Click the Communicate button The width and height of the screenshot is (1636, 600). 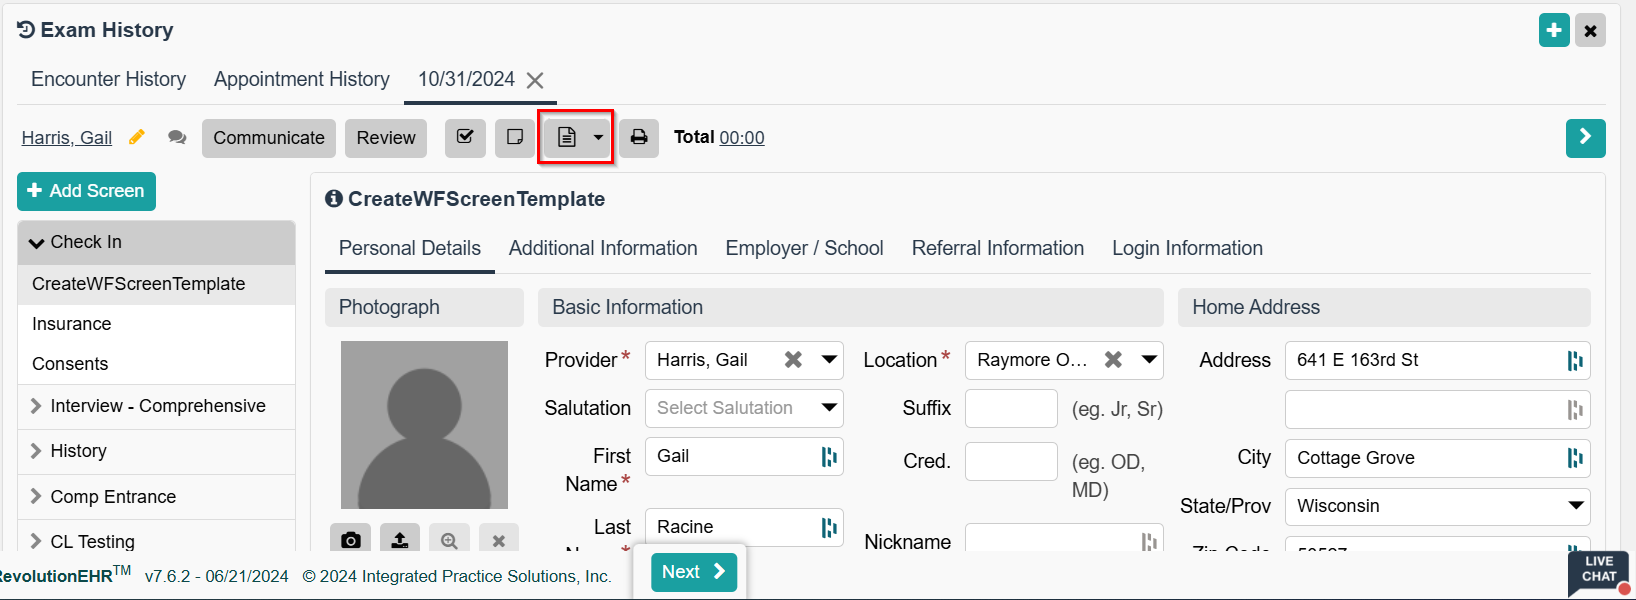(x=268, y=138)
